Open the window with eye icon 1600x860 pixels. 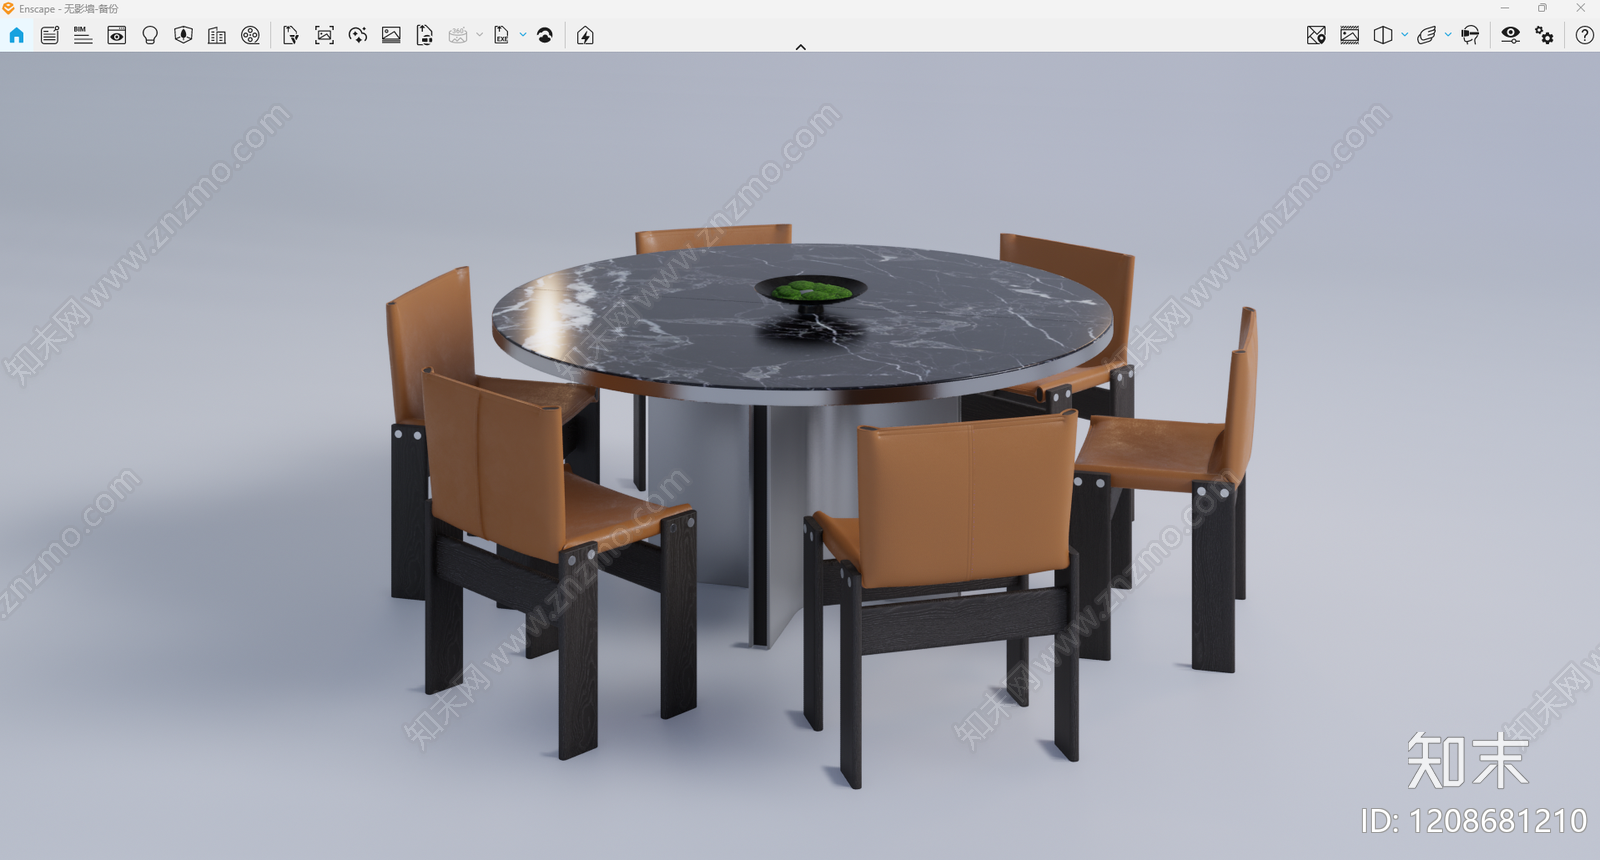click(117, 35)
